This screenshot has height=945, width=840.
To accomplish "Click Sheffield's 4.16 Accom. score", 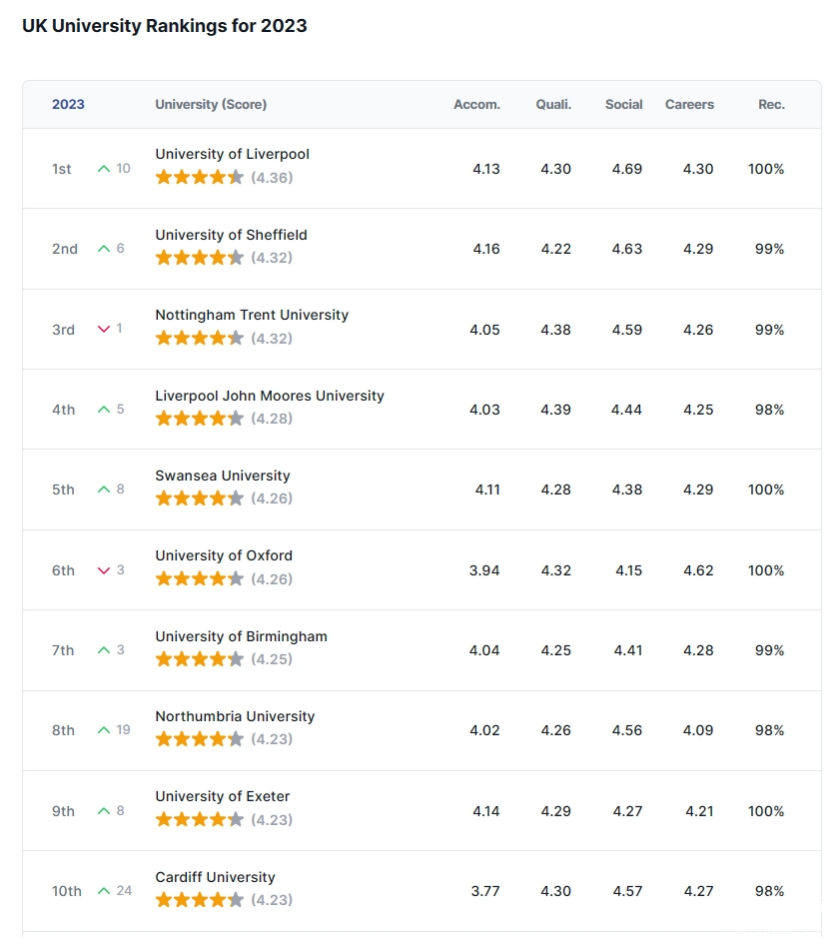I will 486,249.
